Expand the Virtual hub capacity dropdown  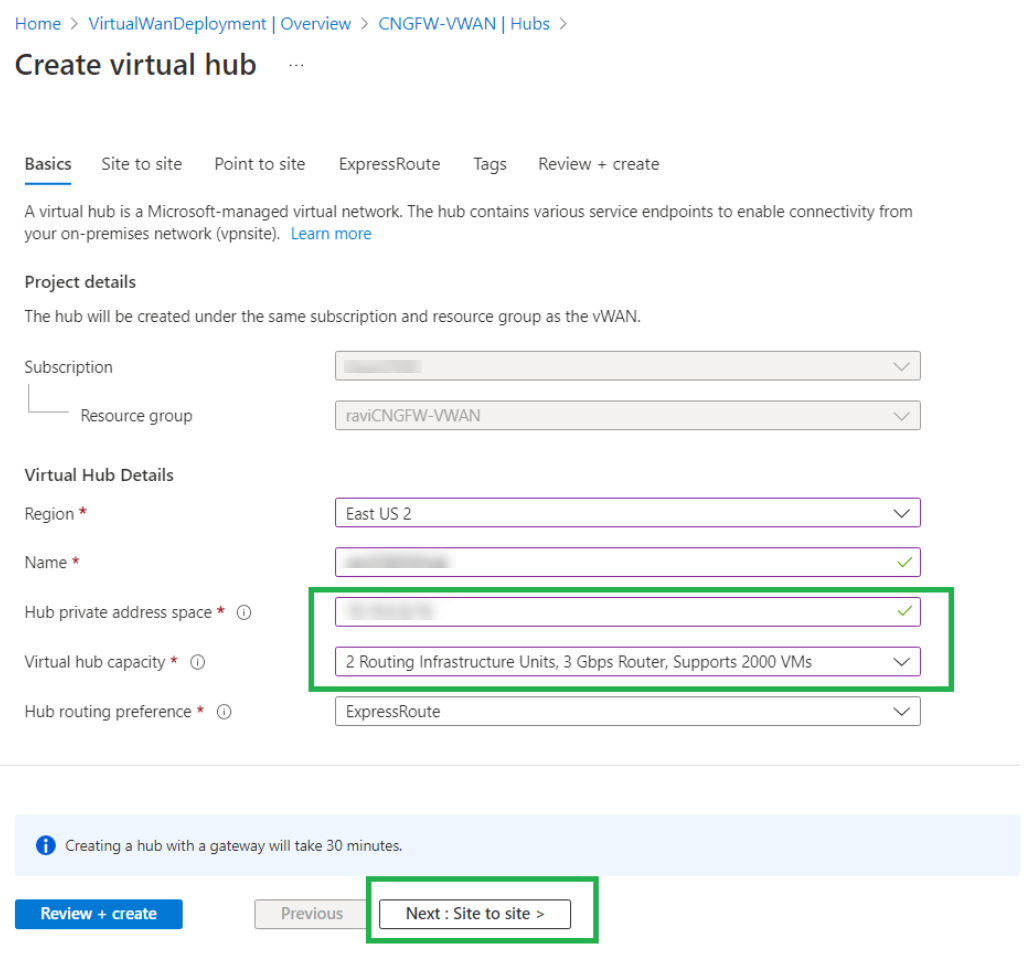[x=627, y=662]
